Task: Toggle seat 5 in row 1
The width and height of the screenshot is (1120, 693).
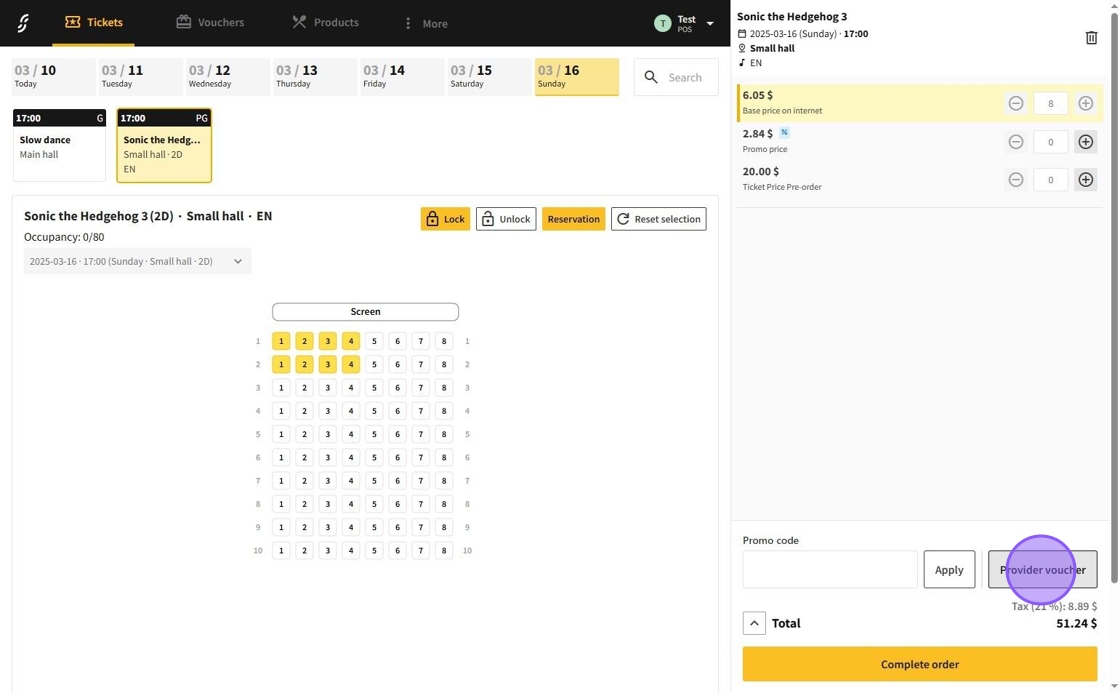Action: 374,341
